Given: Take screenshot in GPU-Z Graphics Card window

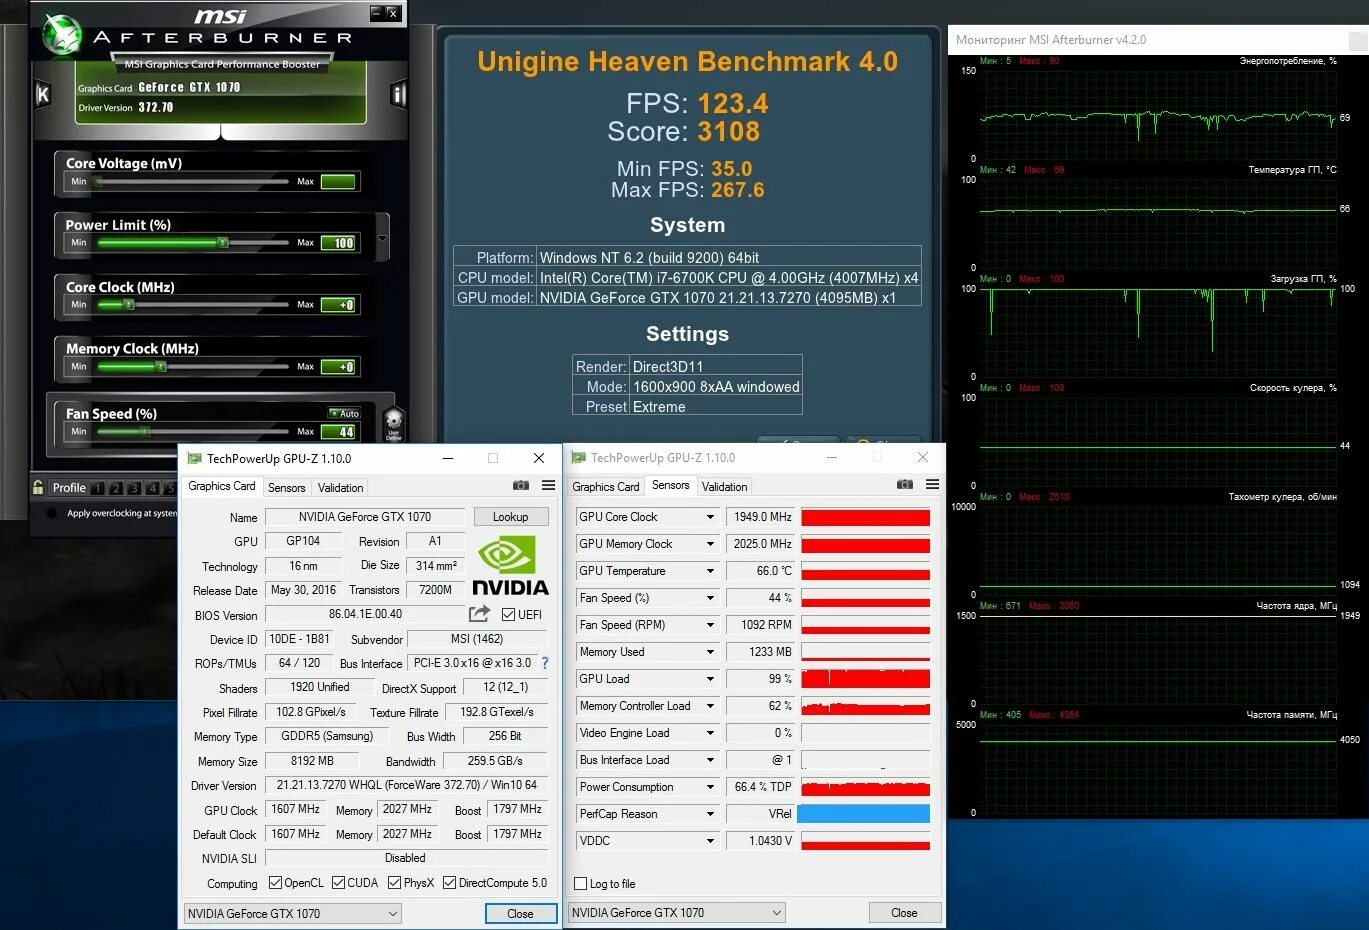Looking at the screenshot, I should [x=521, y=485].
